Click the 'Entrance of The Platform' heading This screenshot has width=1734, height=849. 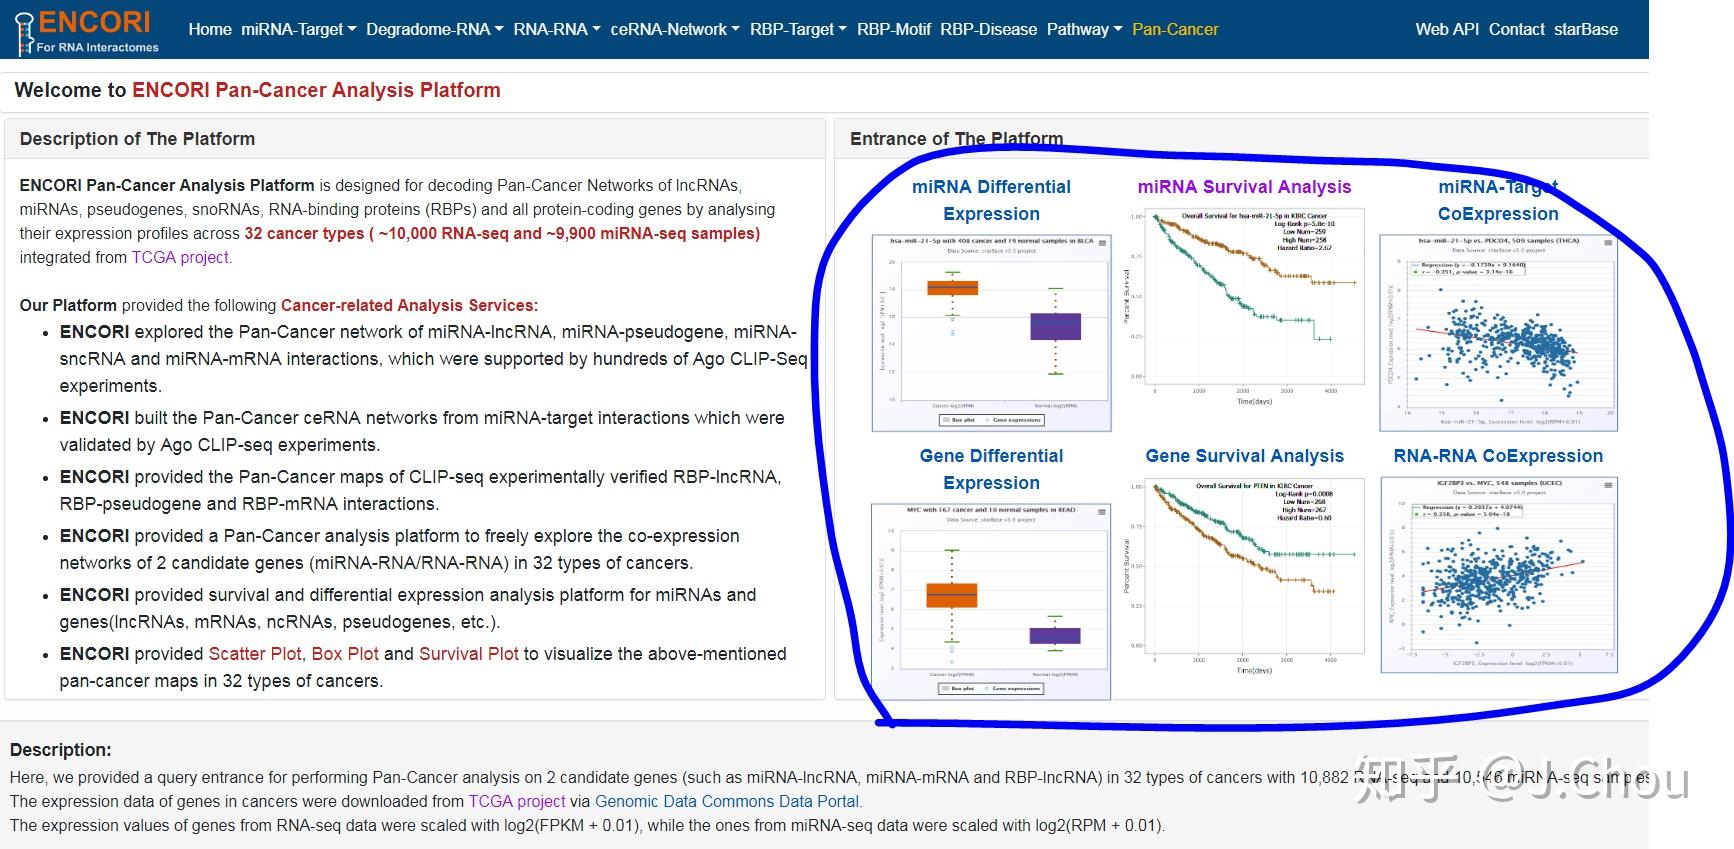point(956,139)
